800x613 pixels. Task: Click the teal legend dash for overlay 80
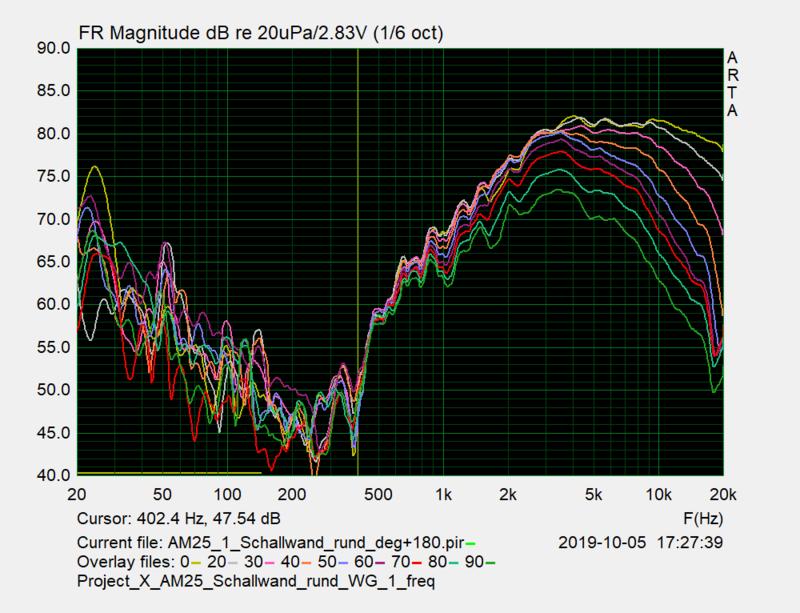tap(454, 563)
